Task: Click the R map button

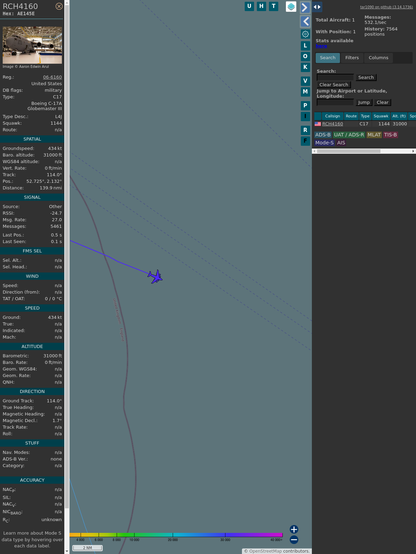Action: click(x=305, y=130)
